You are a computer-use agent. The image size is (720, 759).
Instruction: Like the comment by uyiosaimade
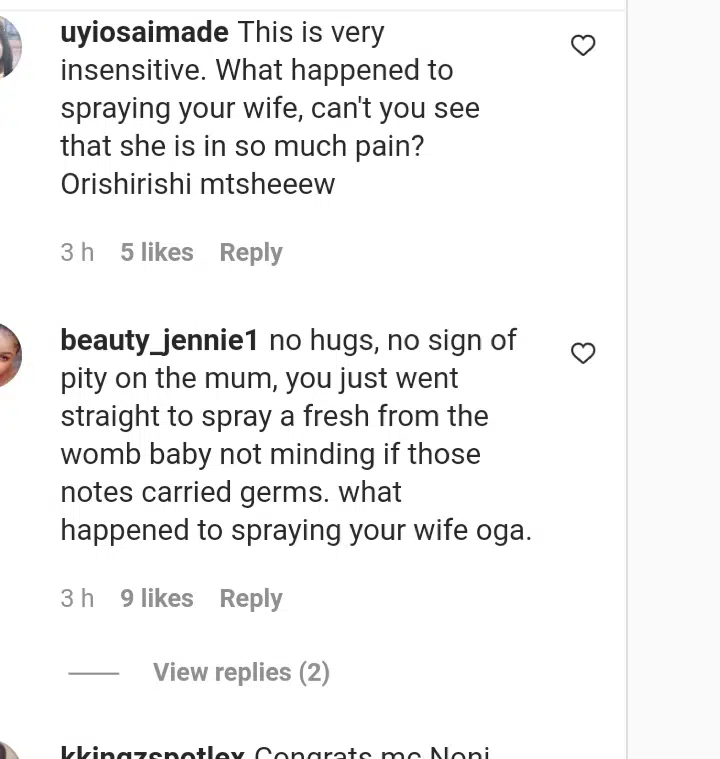(x=583, y=45)
